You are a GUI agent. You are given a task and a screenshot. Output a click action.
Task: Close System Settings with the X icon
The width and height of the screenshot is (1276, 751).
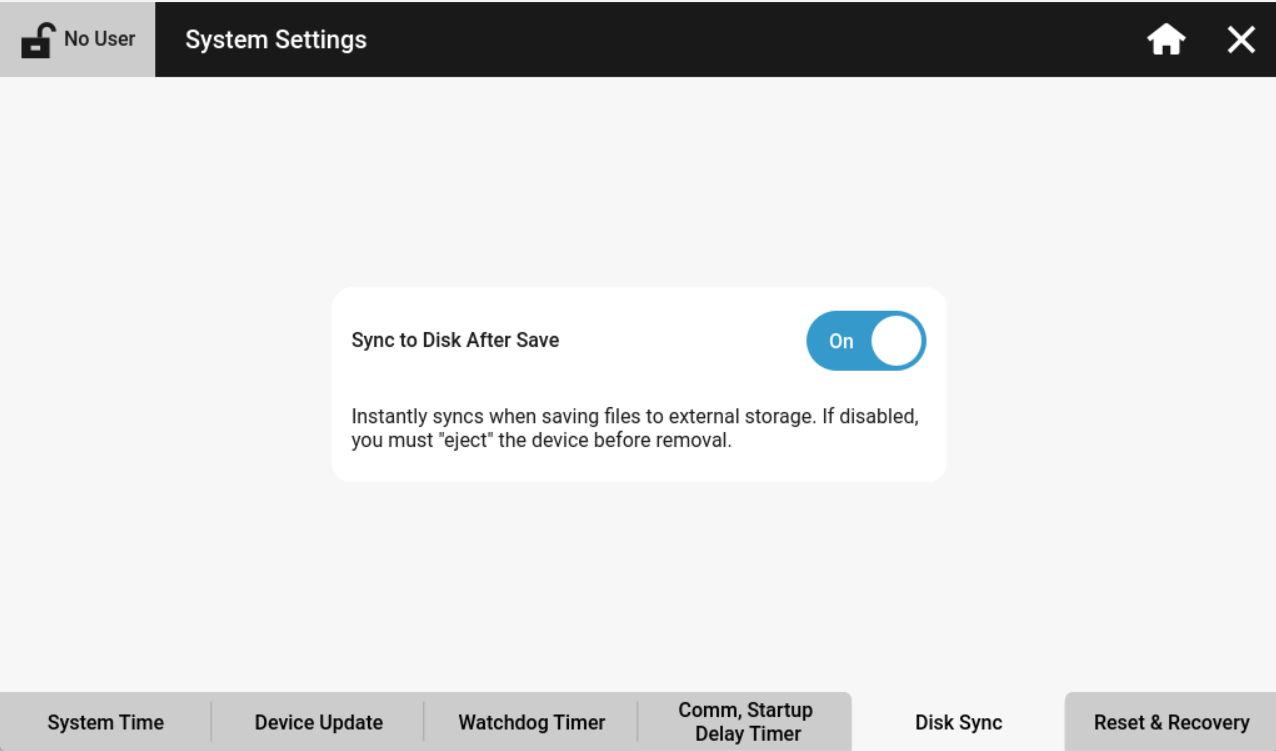1241,40
